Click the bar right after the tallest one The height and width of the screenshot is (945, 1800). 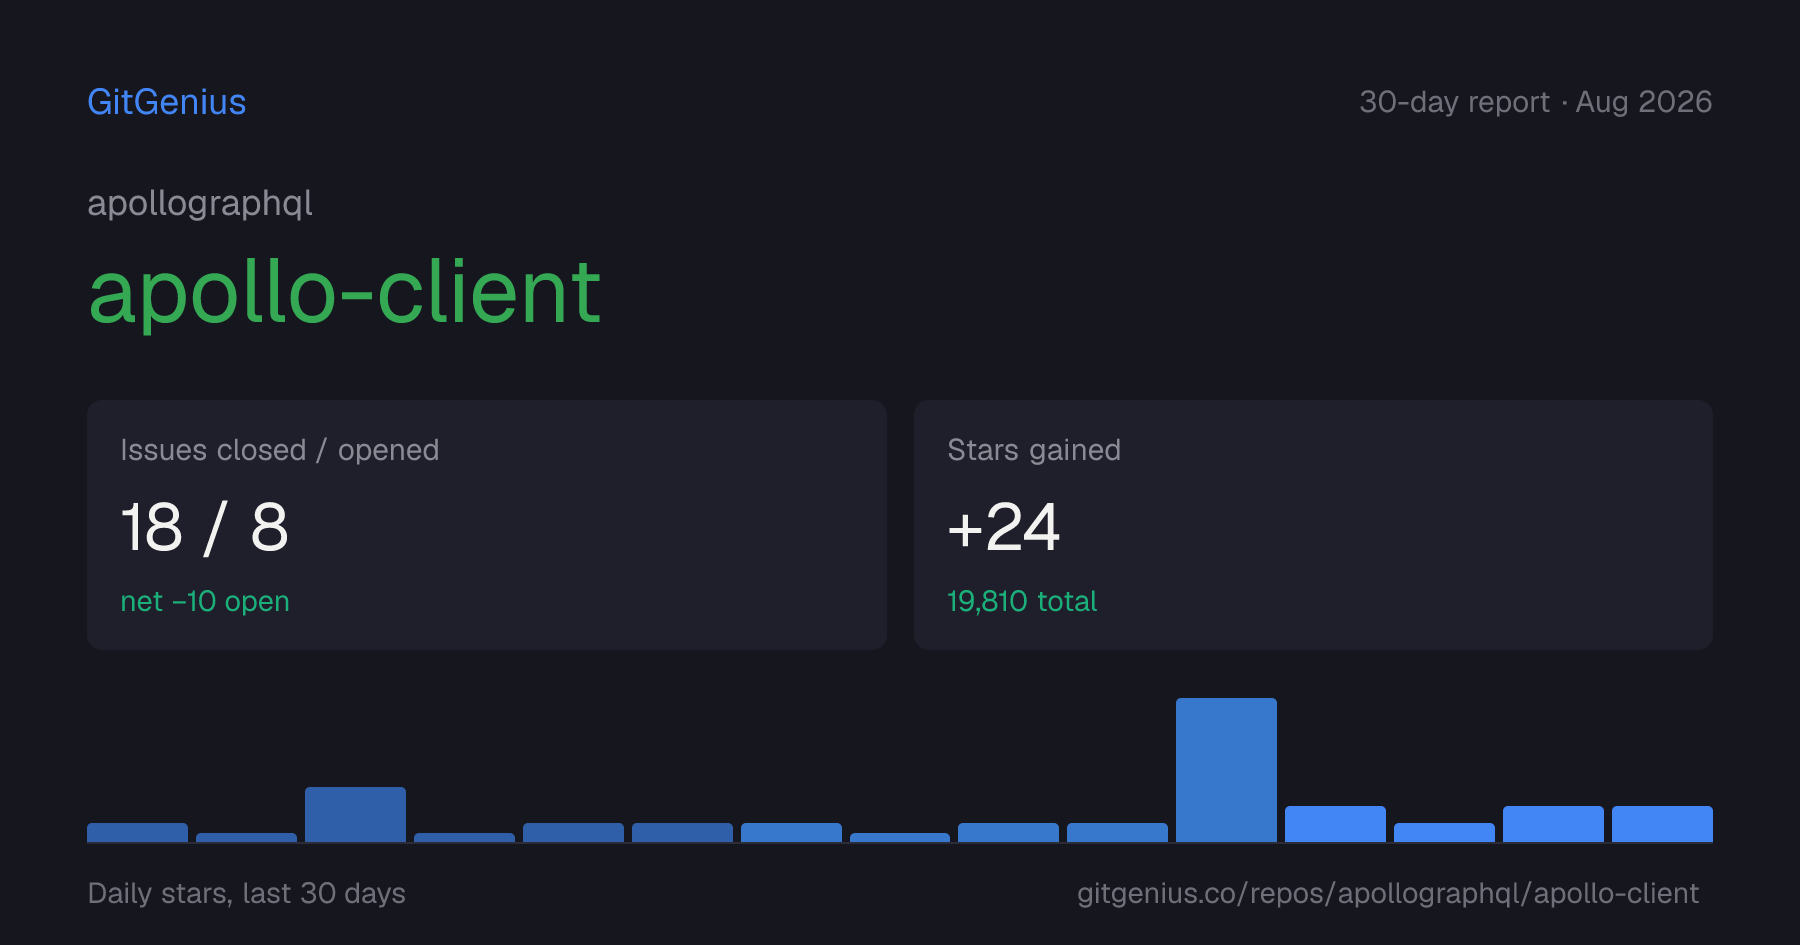click(1335, 824)
